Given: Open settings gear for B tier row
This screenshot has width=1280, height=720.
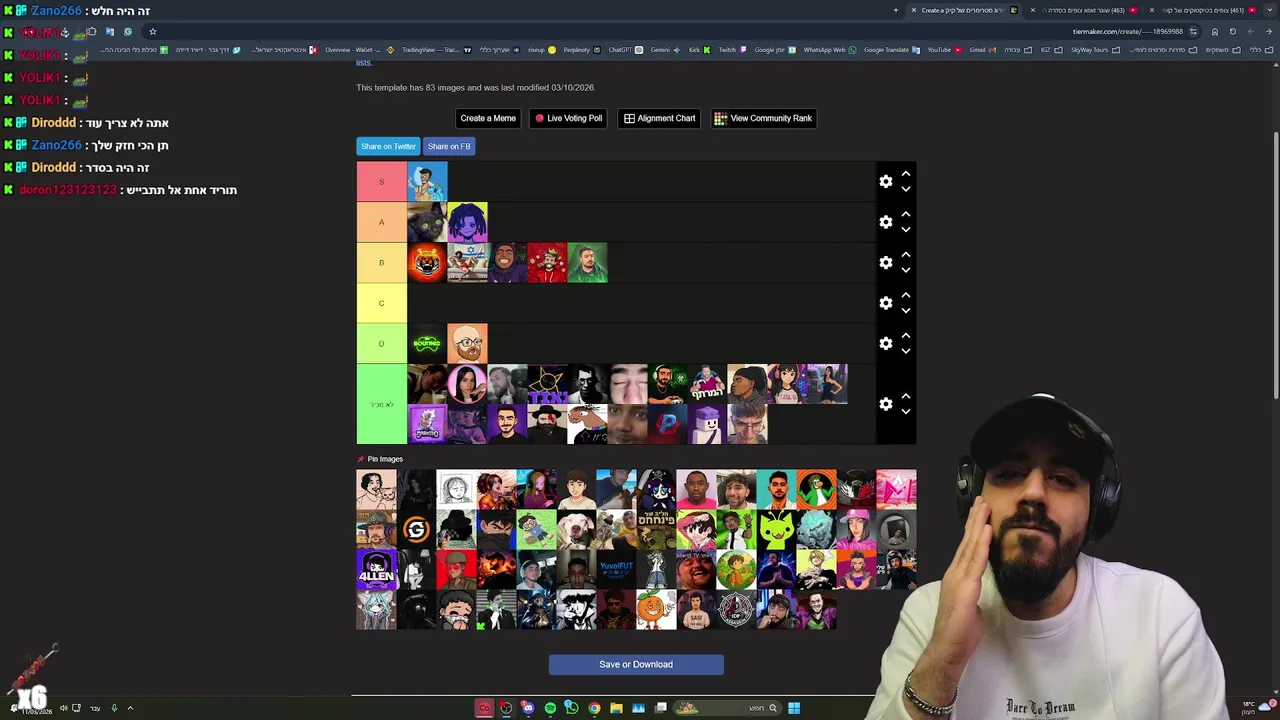Looking at the screenshot, I should click(x=885, y=262).
